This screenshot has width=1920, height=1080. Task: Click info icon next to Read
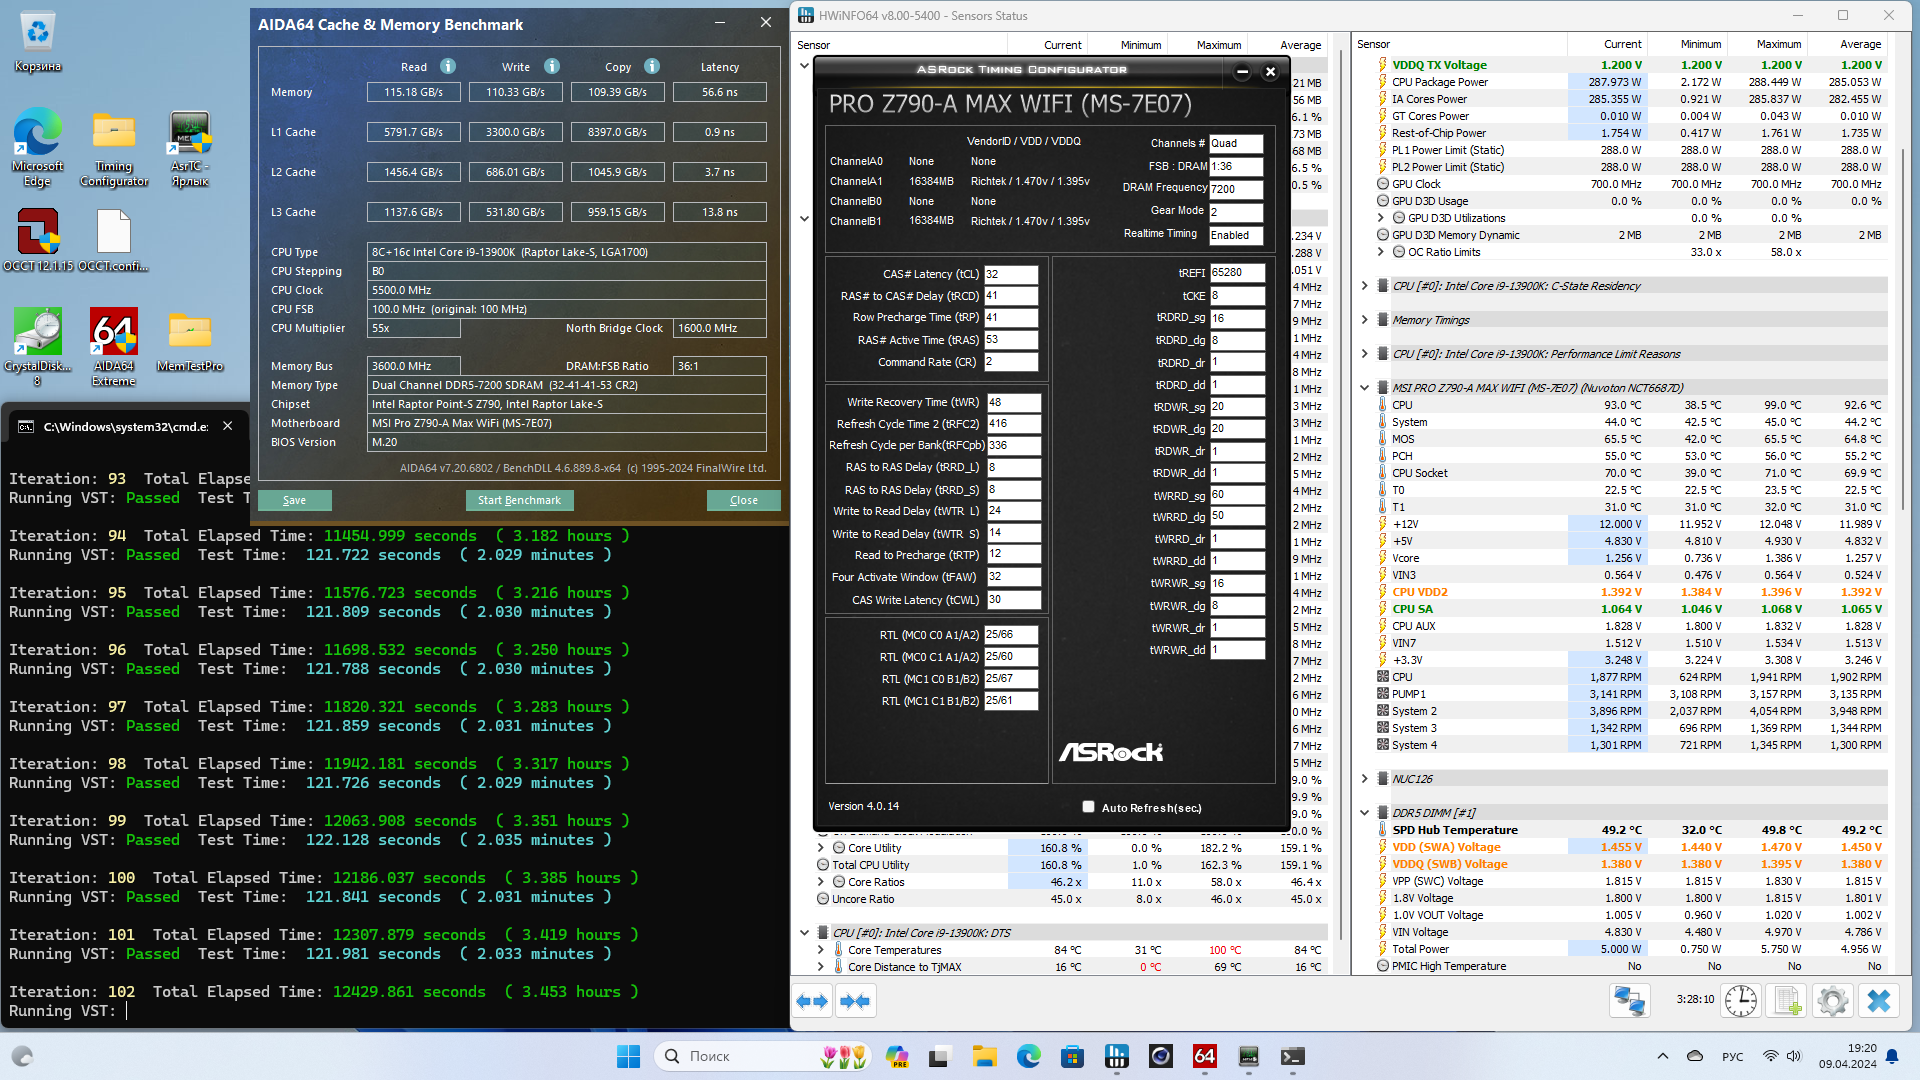(x=448, y=66)
